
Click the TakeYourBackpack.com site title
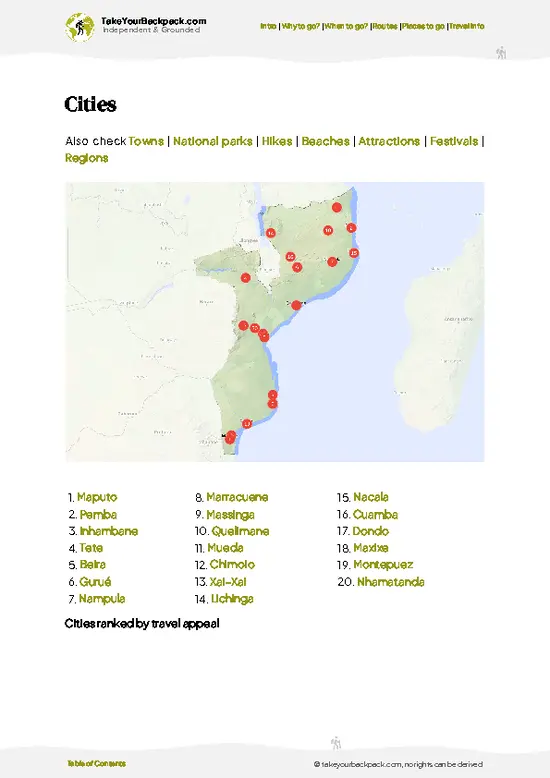click(153, 21)
